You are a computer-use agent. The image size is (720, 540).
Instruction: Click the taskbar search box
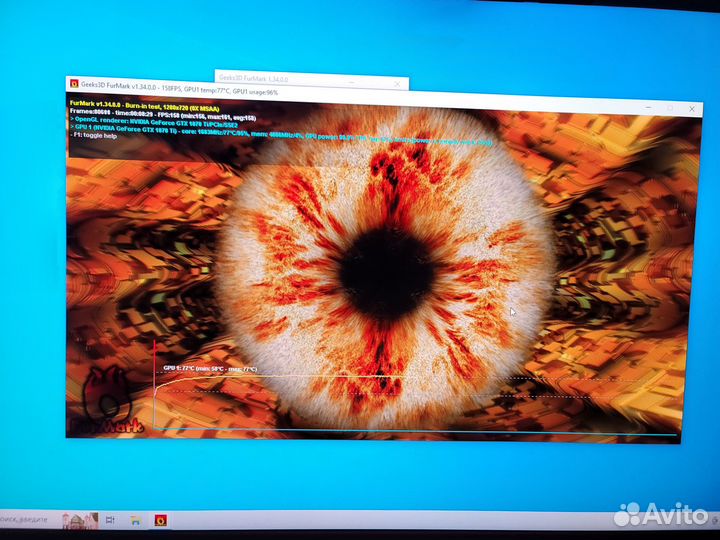pos(30,520)
